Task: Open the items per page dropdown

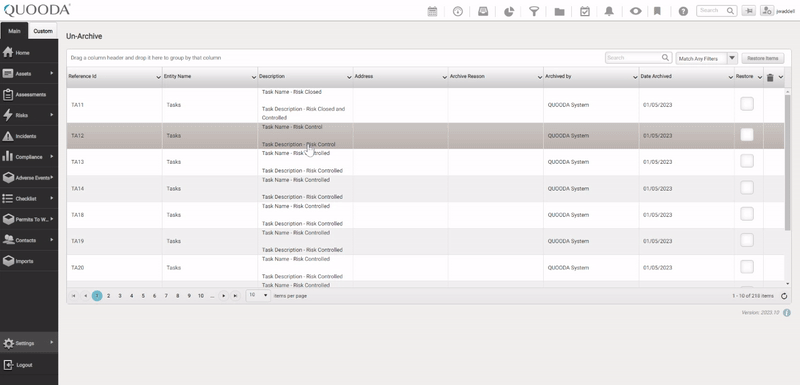Action: point(258,295)
